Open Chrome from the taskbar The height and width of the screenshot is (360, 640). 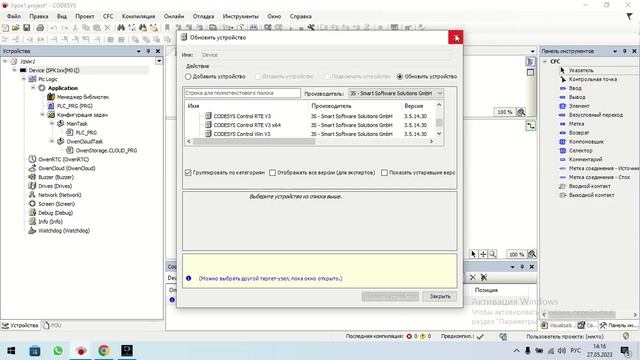click(x=104, y=351)
